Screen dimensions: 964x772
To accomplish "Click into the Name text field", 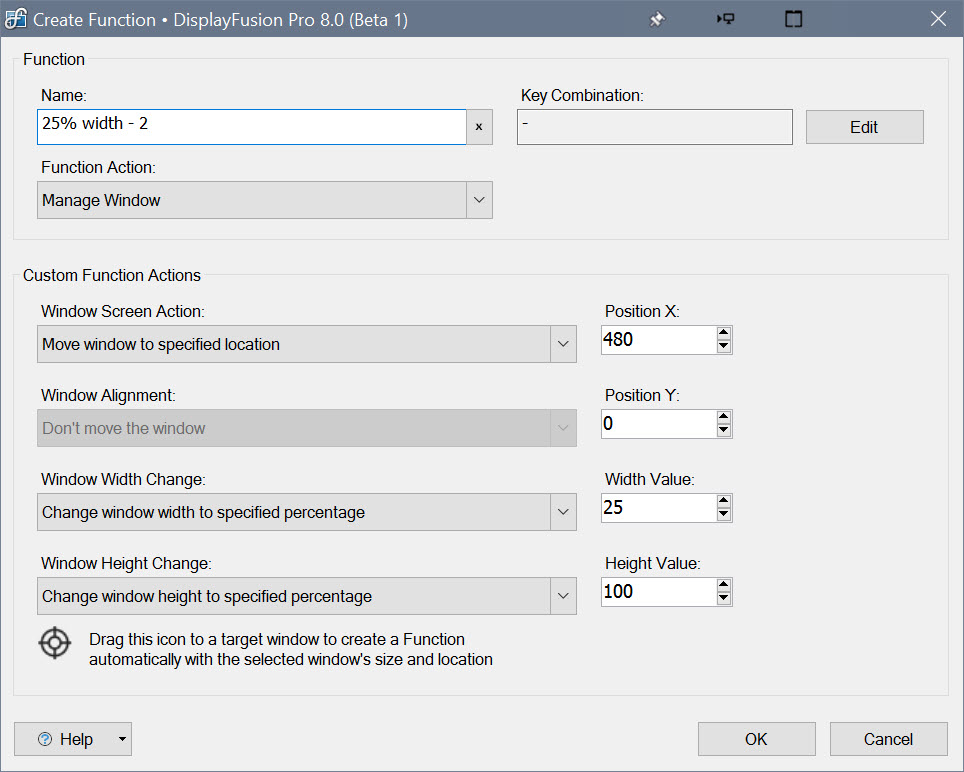I will [252, 127].
